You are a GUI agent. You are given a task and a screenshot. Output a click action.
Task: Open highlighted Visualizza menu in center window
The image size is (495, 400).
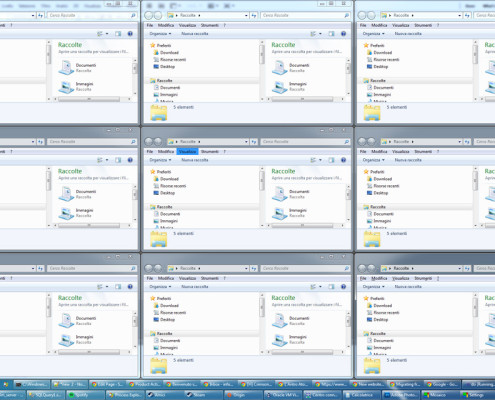click(187, 152)
